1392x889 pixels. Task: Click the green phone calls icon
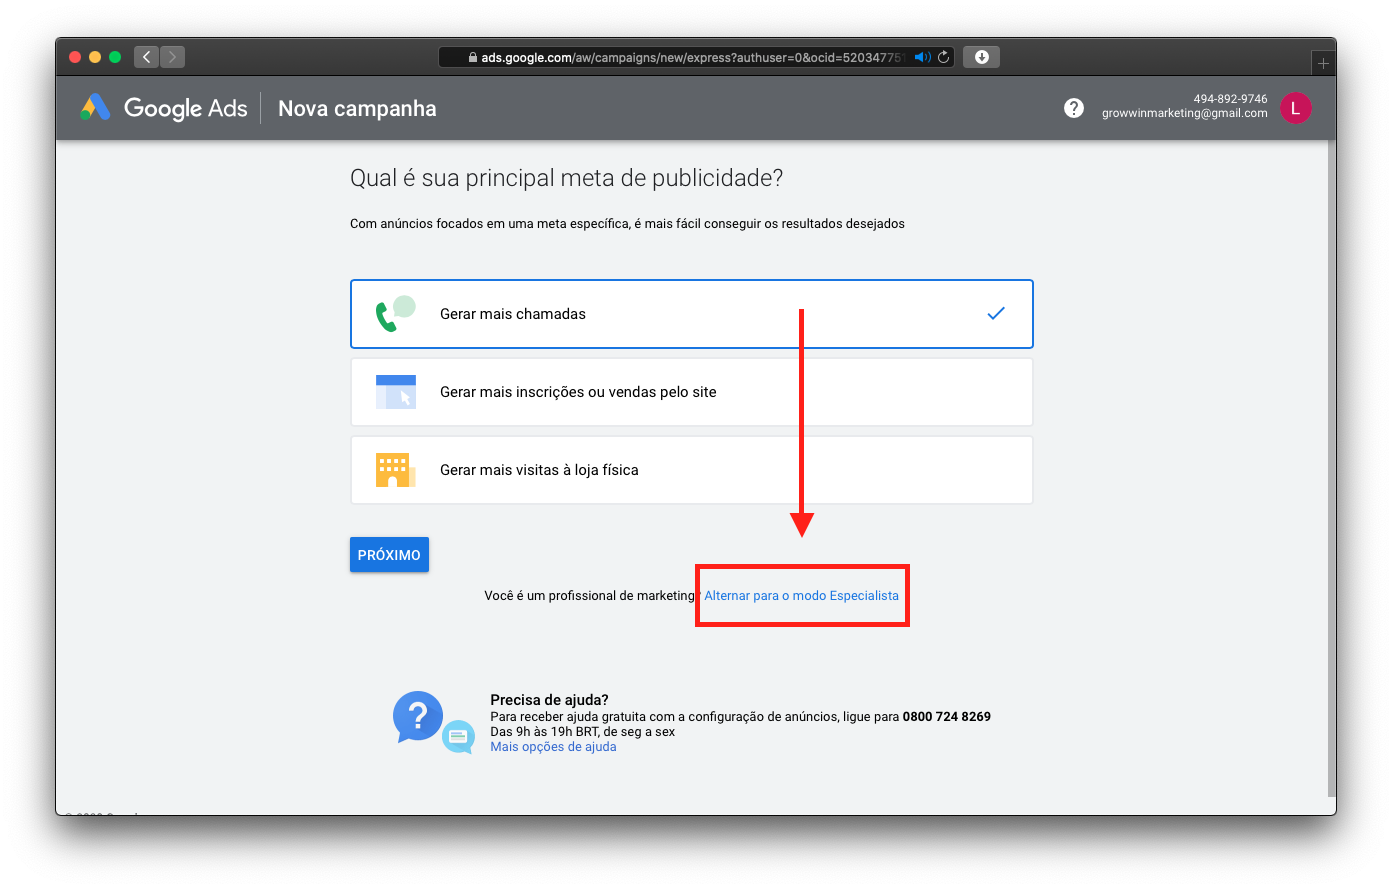(x=395, y=313)
